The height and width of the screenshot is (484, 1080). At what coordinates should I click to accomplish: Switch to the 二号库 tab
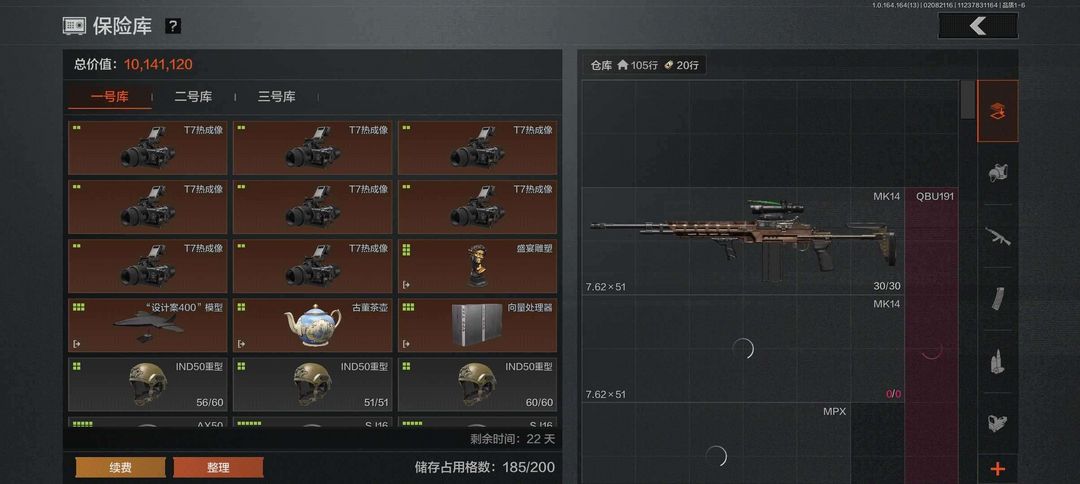193,97
